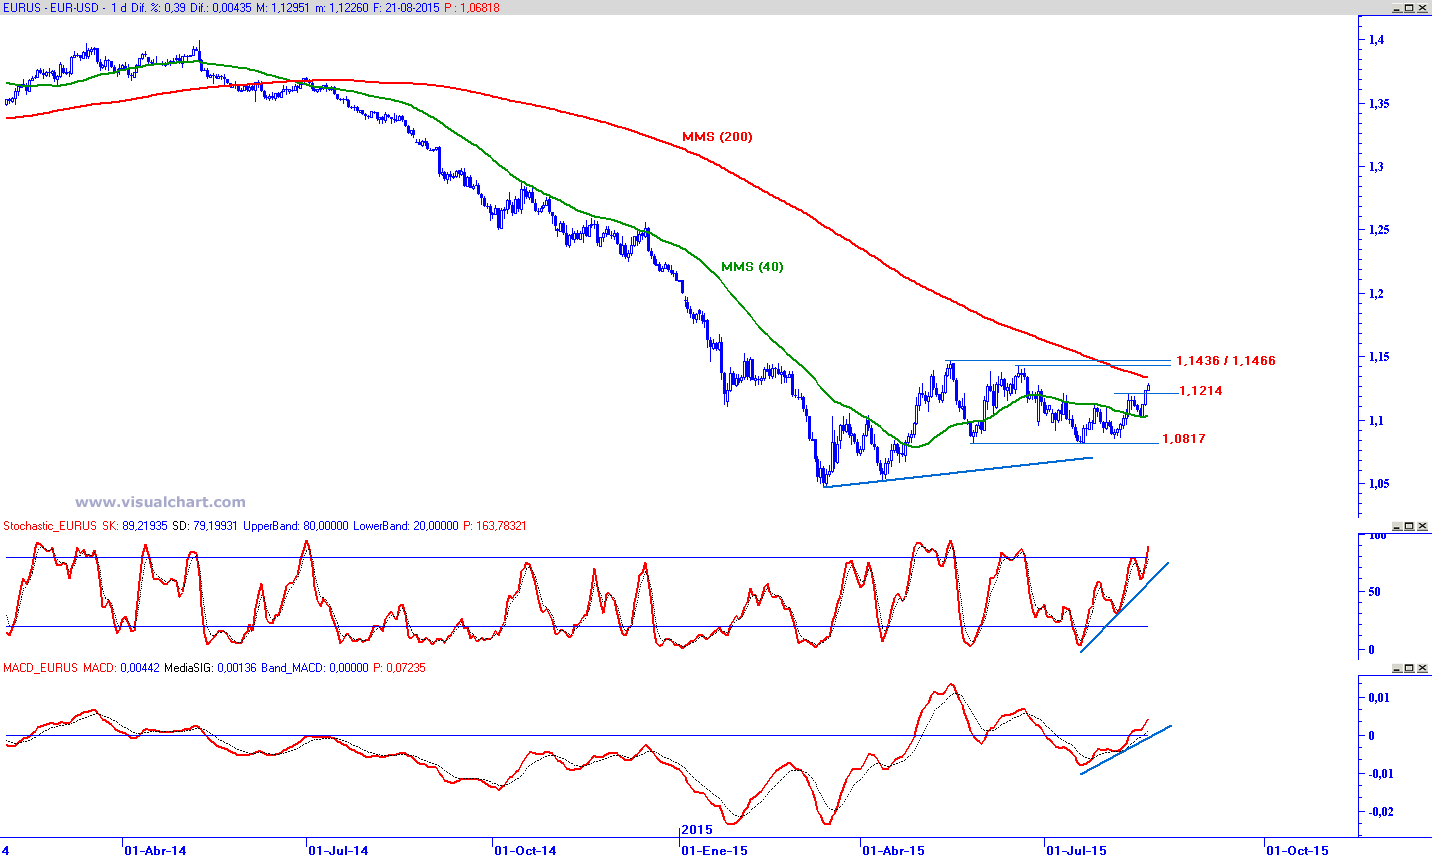Click the 50 value on stochastic axis
This screenshot has width=1432, height=857.
point(1374,592)
